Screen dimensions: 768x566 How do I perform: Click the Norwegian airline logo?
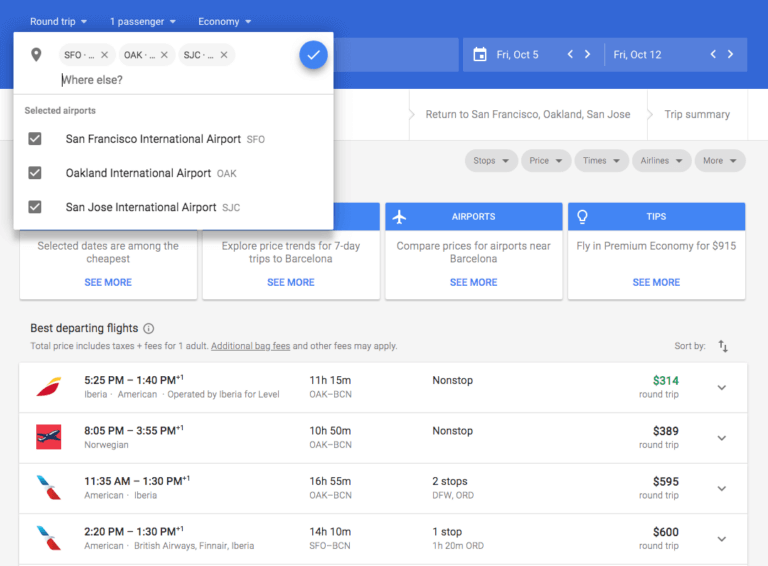click(48, 437)
